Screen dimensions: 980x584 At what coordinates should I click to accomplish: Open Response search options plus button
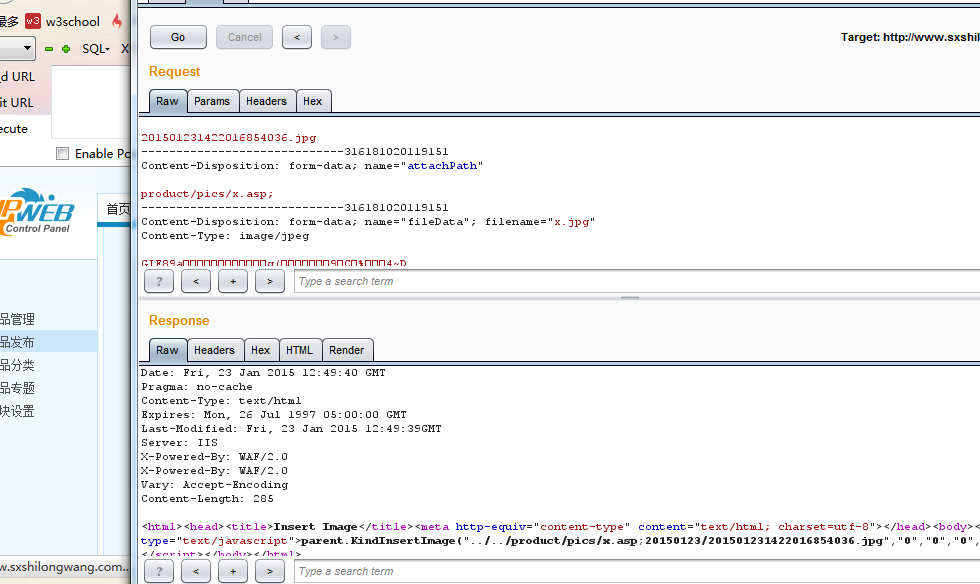233,571
